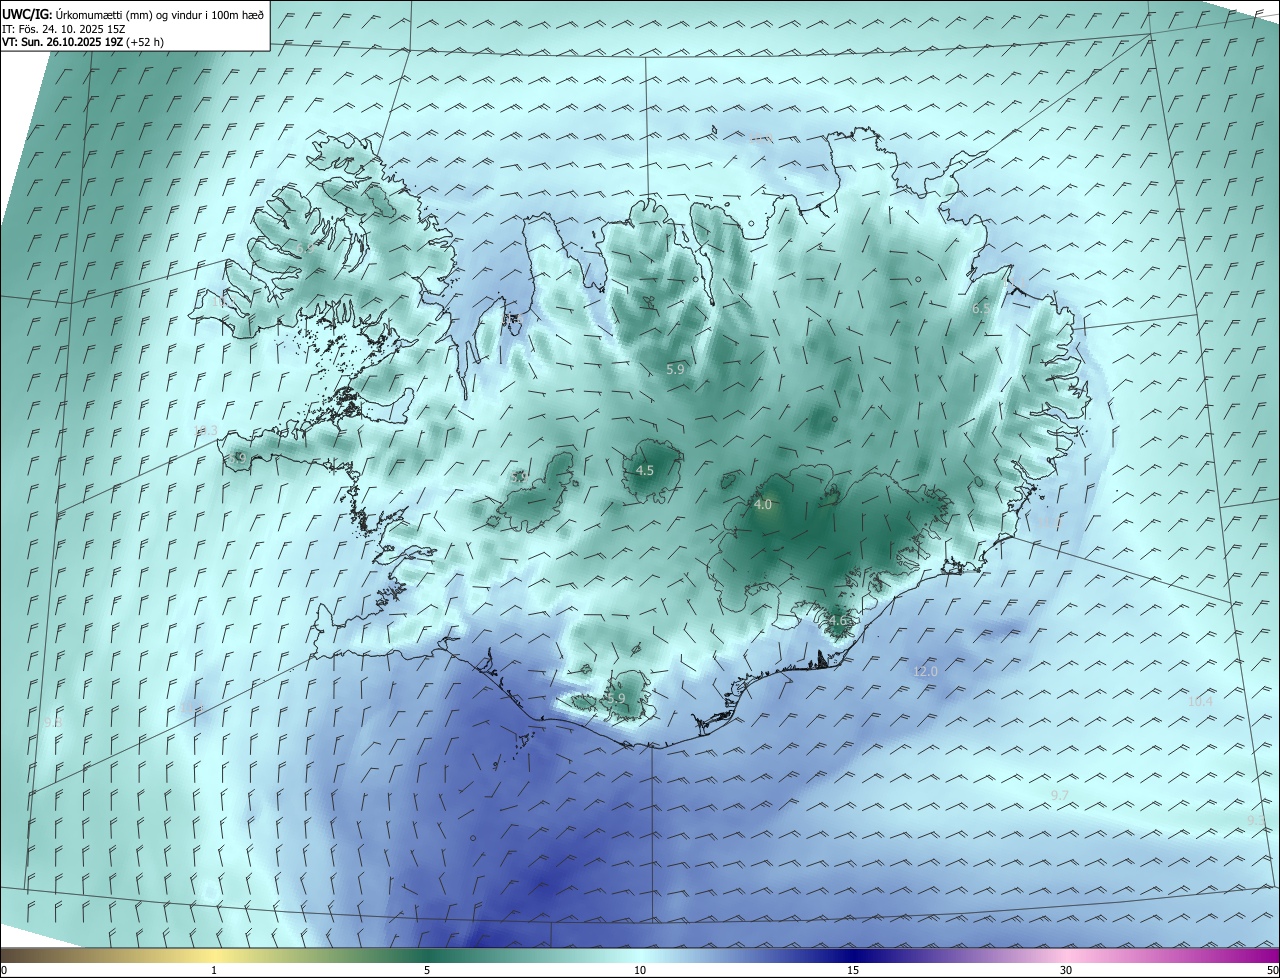
Task: Click the 5.9 value directly north of the 4.5 label
Action: click(x=675, y=369)
